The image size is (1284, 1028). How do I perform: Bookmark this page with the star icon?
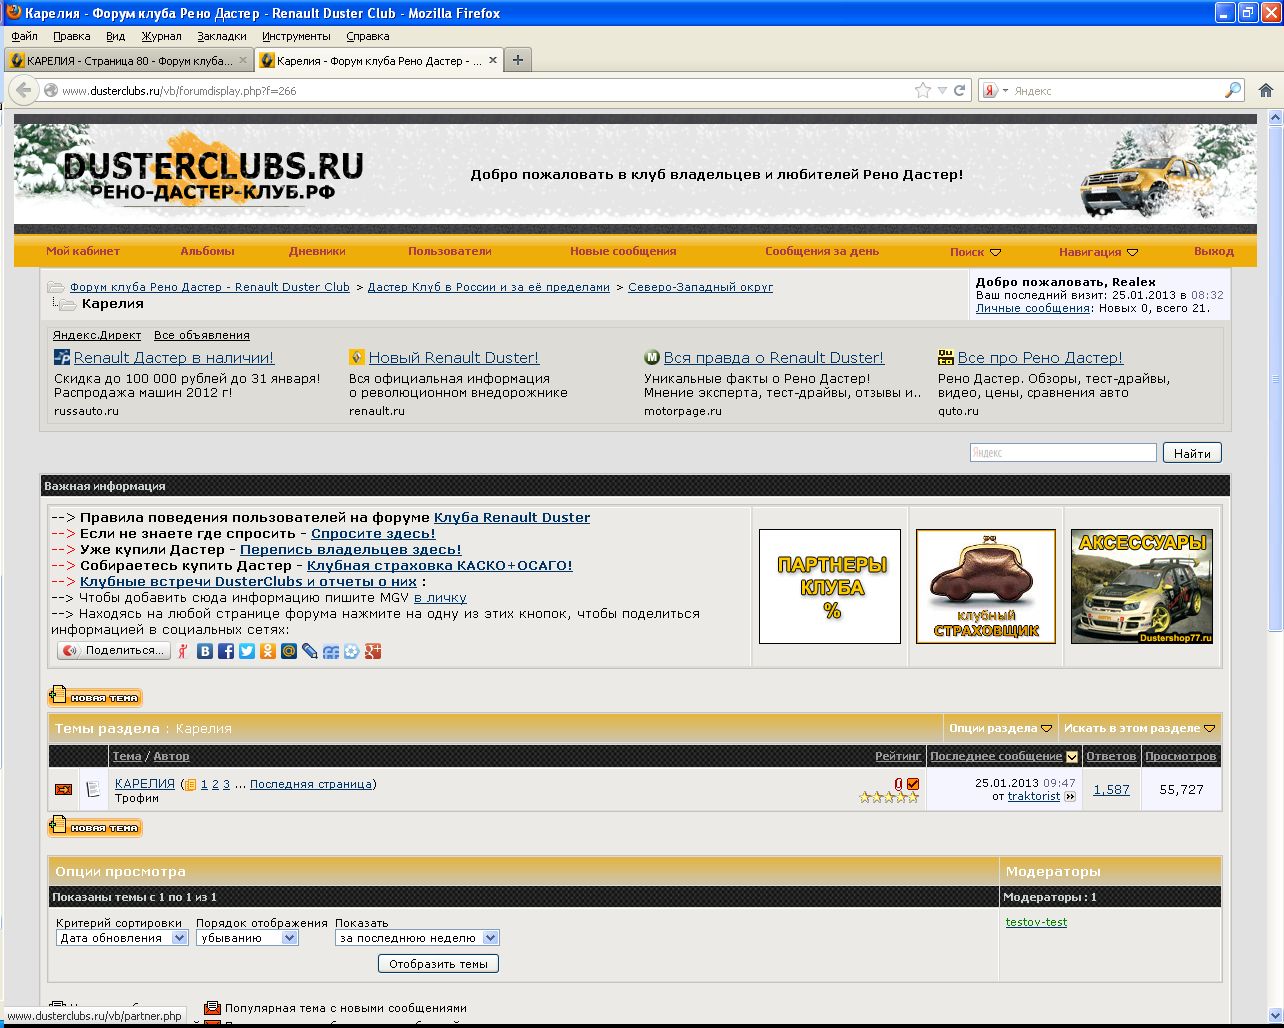pyautogui.click(x=923, y=90)
